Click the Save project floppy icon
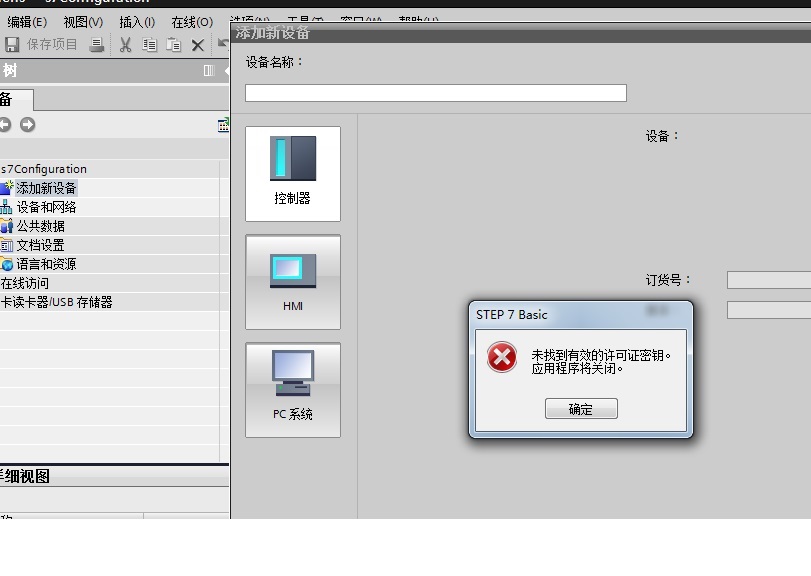811x576 pixels. click(12, 44)
